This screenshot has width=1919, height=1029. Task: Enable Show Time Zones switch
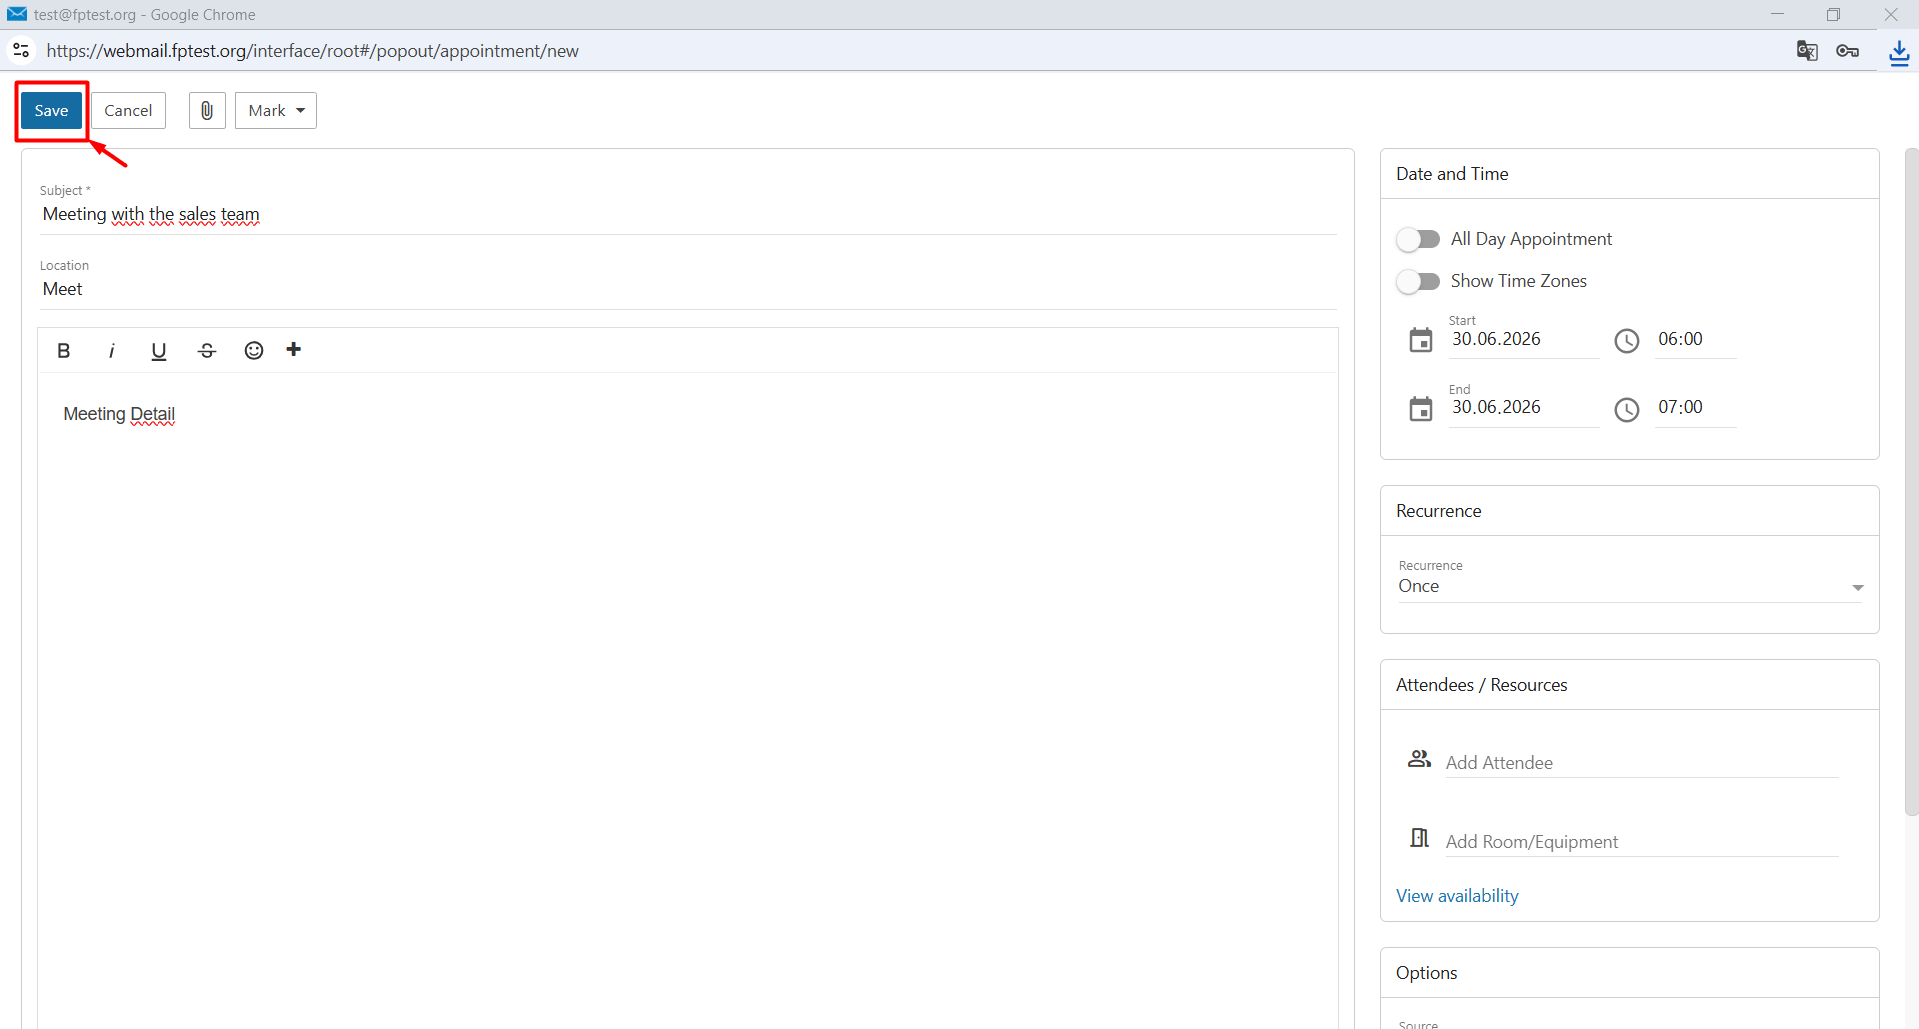coord(1418,281)
